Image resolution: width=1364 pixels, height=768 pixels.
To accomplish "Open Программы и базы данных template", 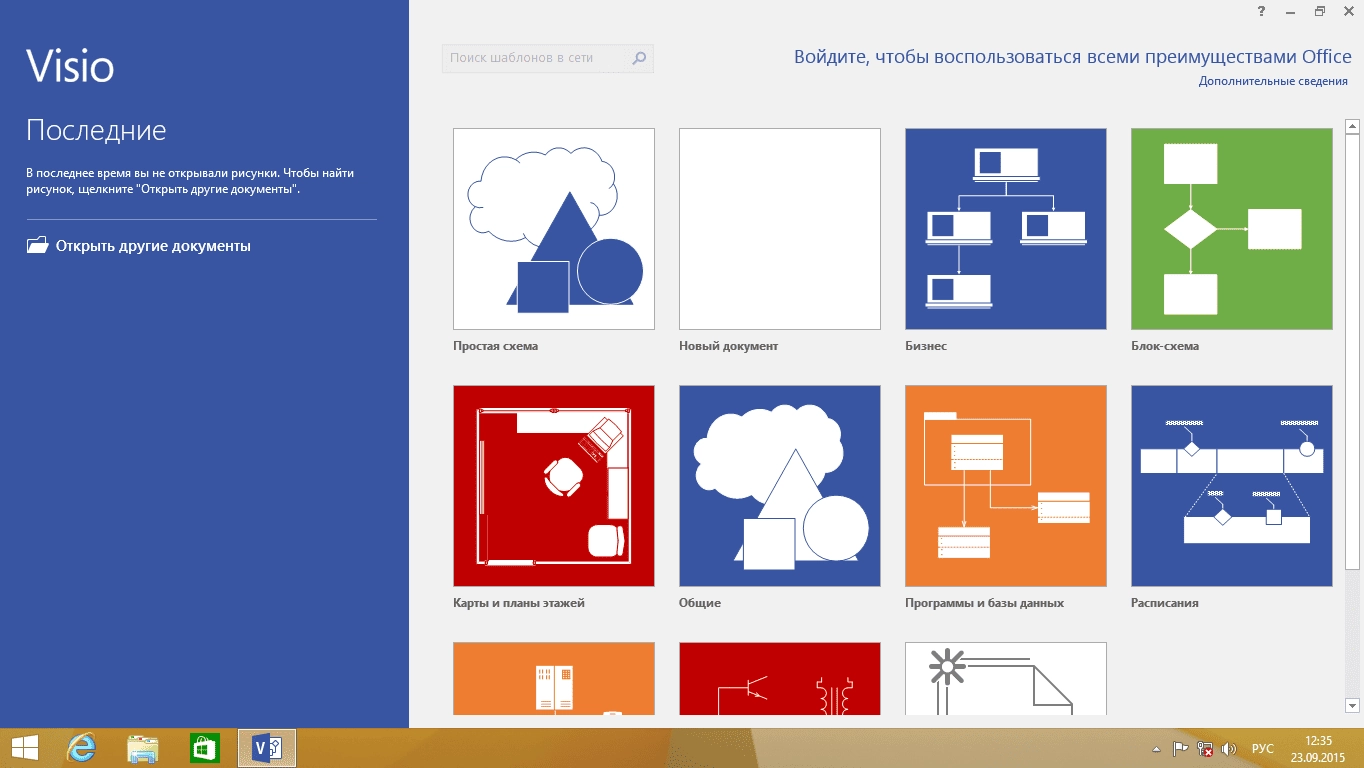I will tap(1006, 486).
